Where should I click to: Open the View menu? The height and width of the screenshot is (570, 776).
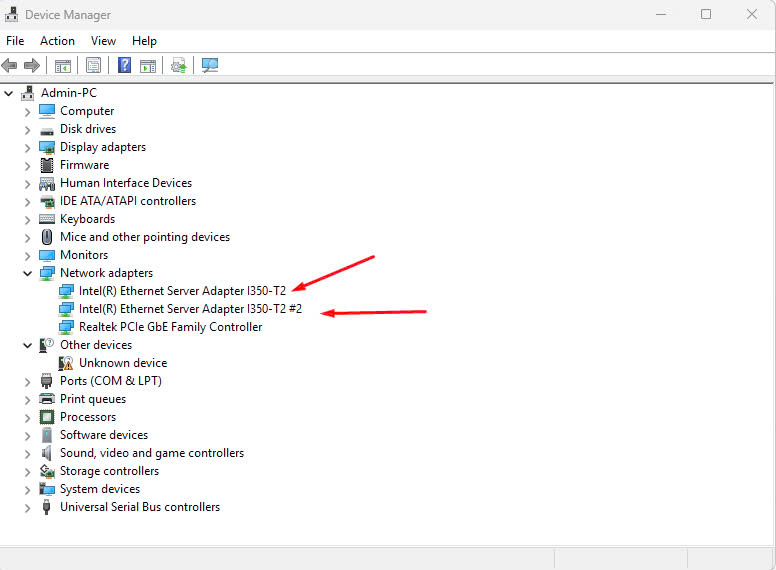point(103,41)
